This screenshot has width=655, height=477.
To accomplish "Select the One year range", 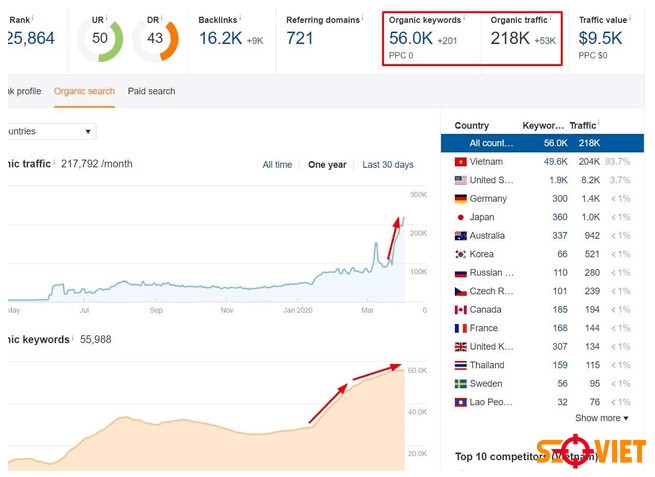I will (327, 165).
